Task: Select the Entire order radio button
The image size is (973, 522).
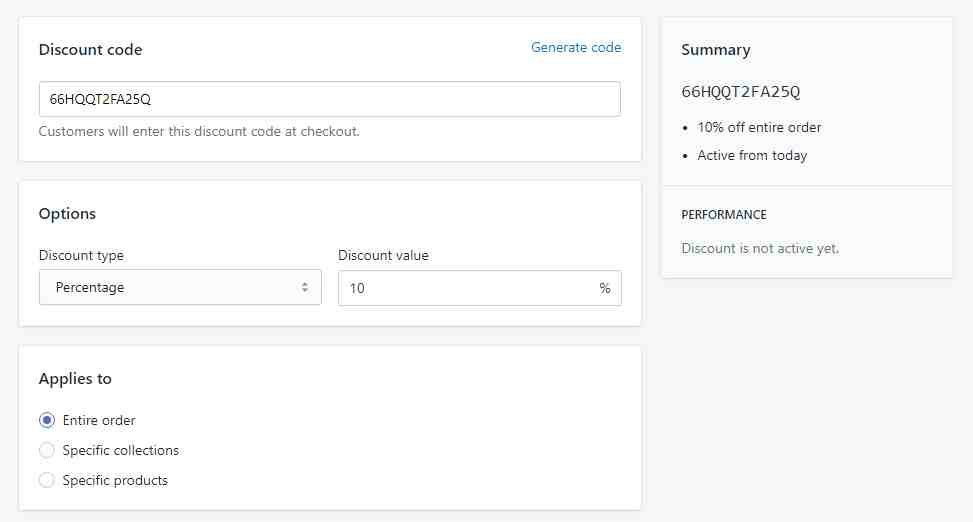Action: point(47,420)
